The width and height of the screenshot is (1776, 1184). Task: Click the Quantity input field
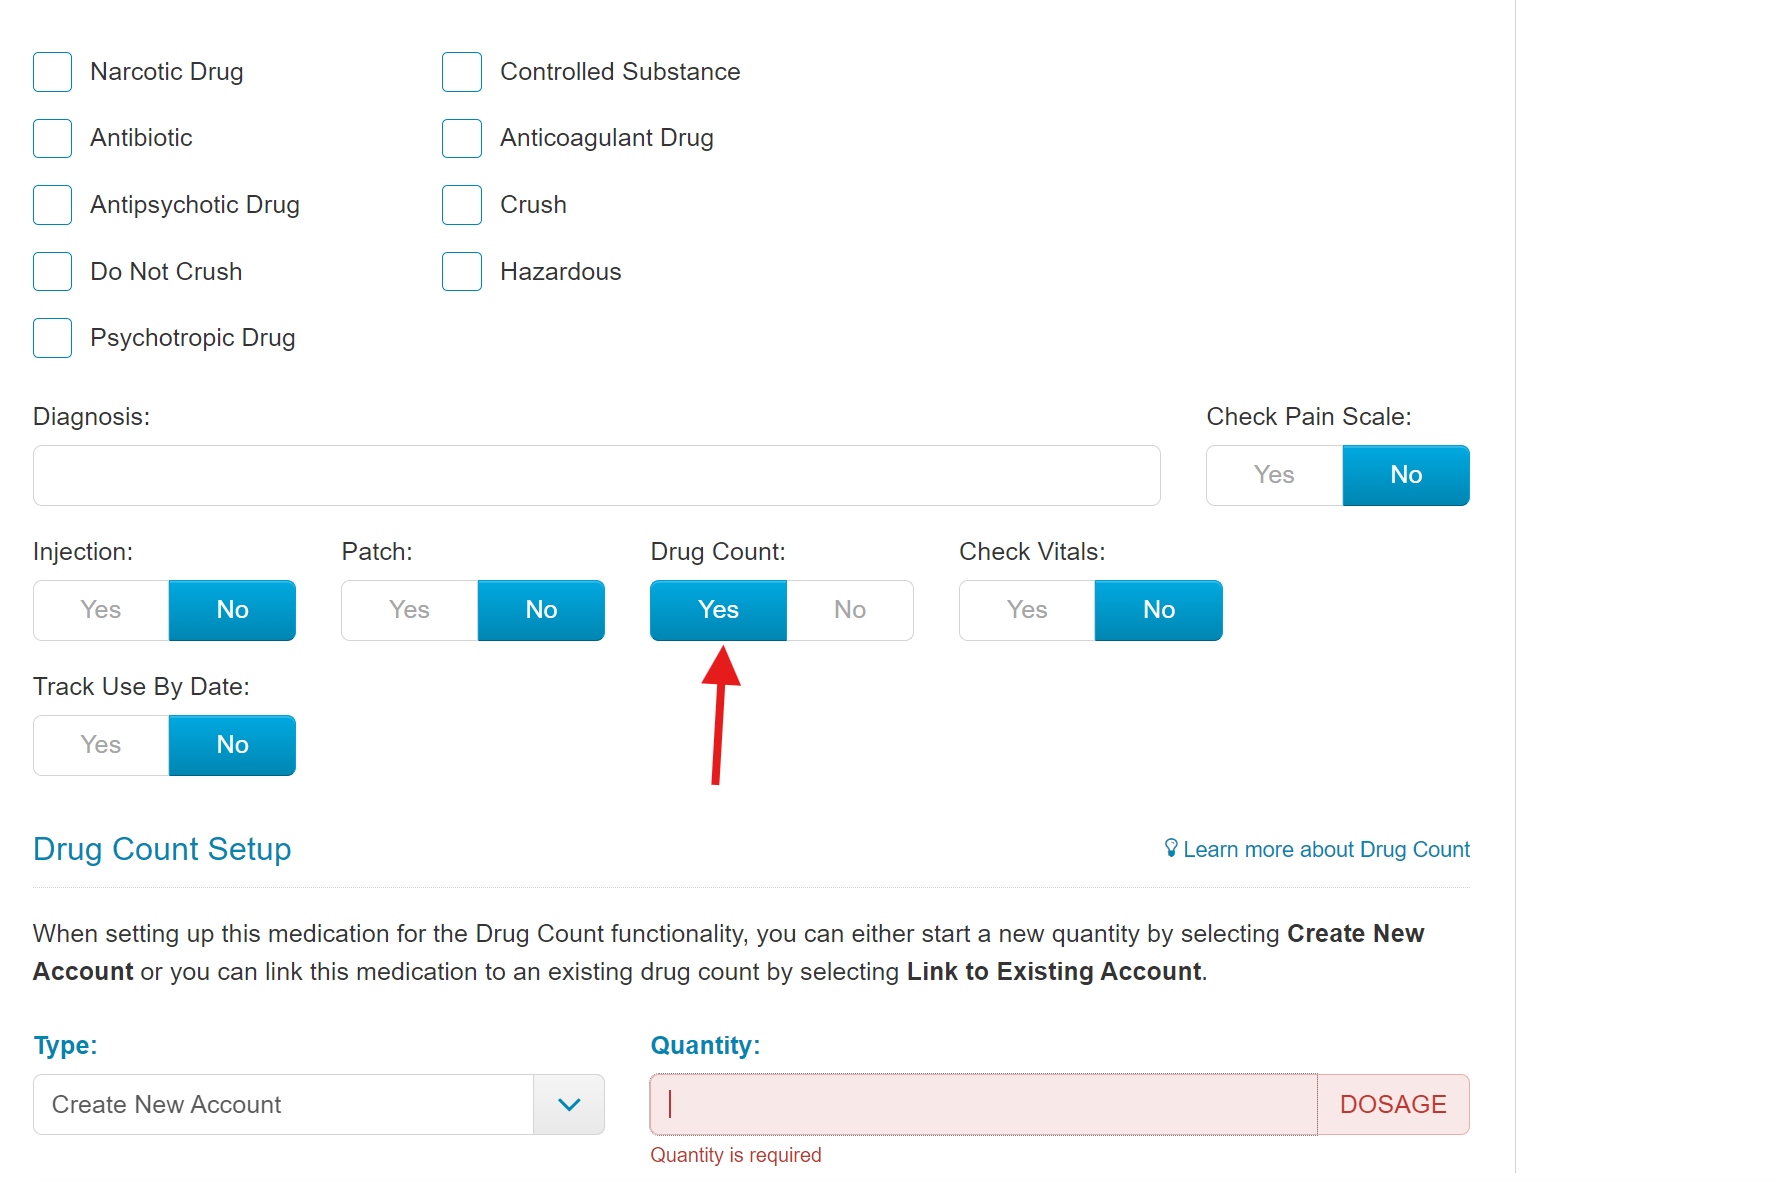coord(983,1105)
